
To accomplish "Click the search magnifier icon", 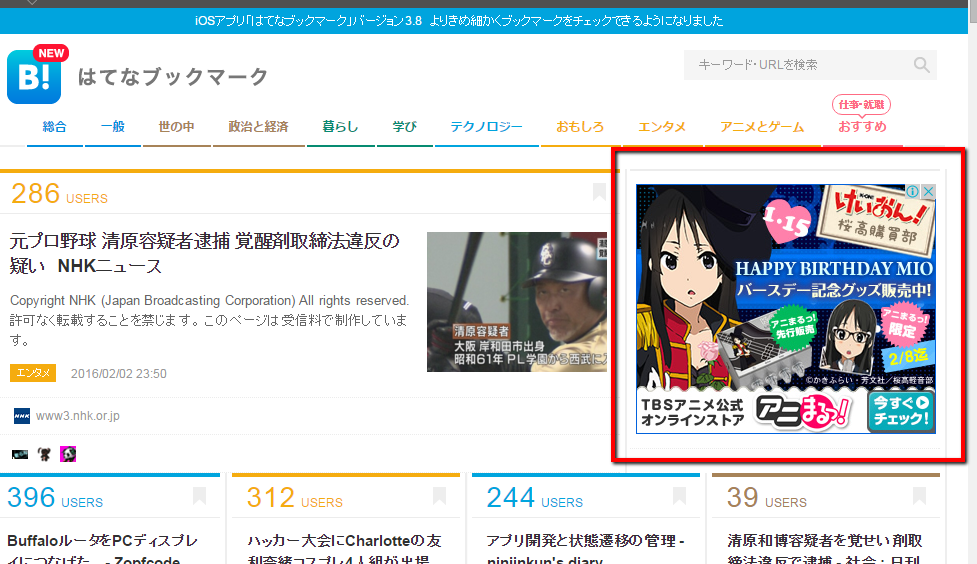I will pyautogui.click(x=922, y=65).
